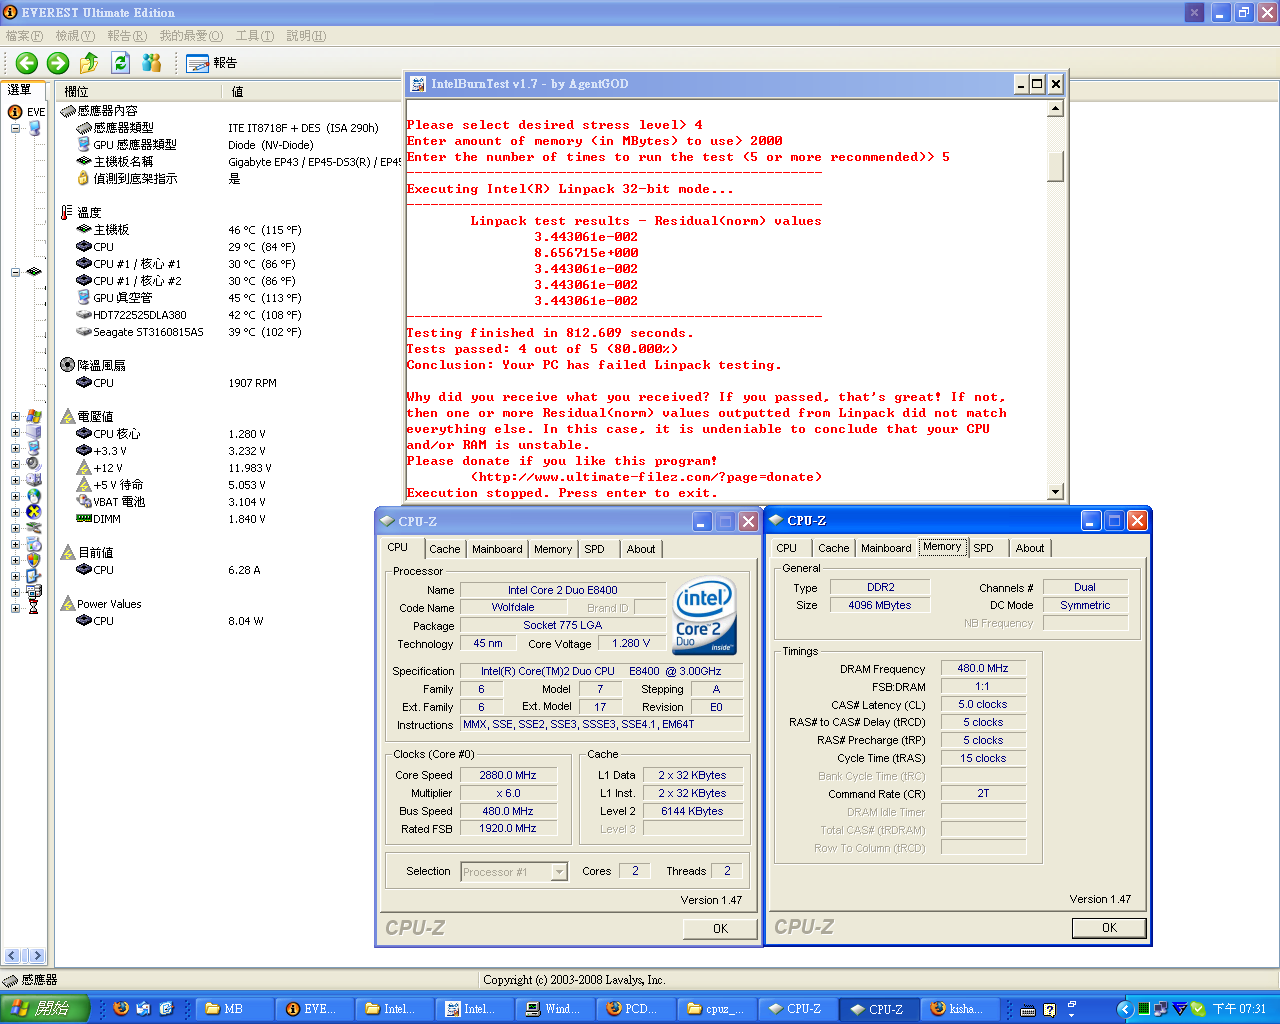The height and width of the screenshot is (1024, 1280).
Task: Open the Selection Processor #1 dropdown
Action: point(559,872)
